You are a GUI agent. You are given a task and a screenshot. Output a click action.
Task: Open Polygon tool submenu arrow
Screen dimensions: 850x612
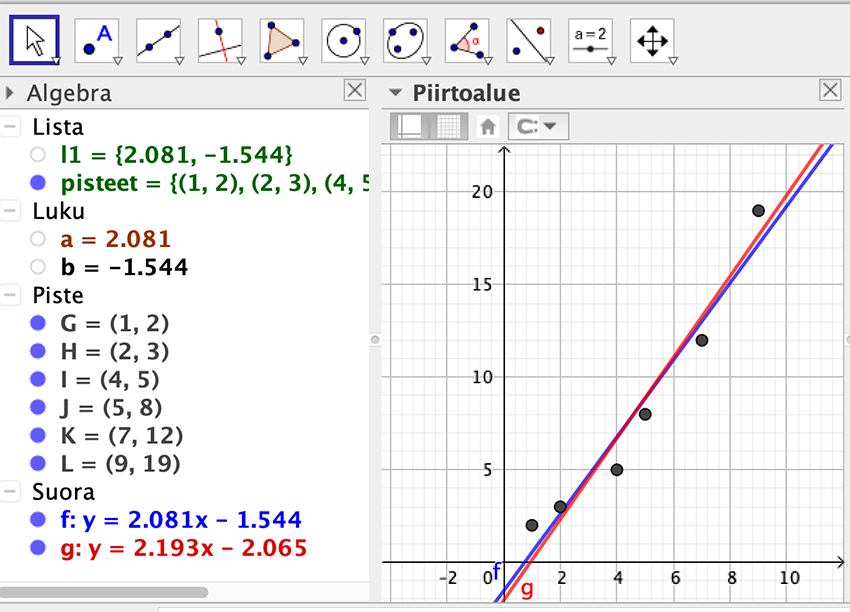pyautogui.click(x=303, y=61)
